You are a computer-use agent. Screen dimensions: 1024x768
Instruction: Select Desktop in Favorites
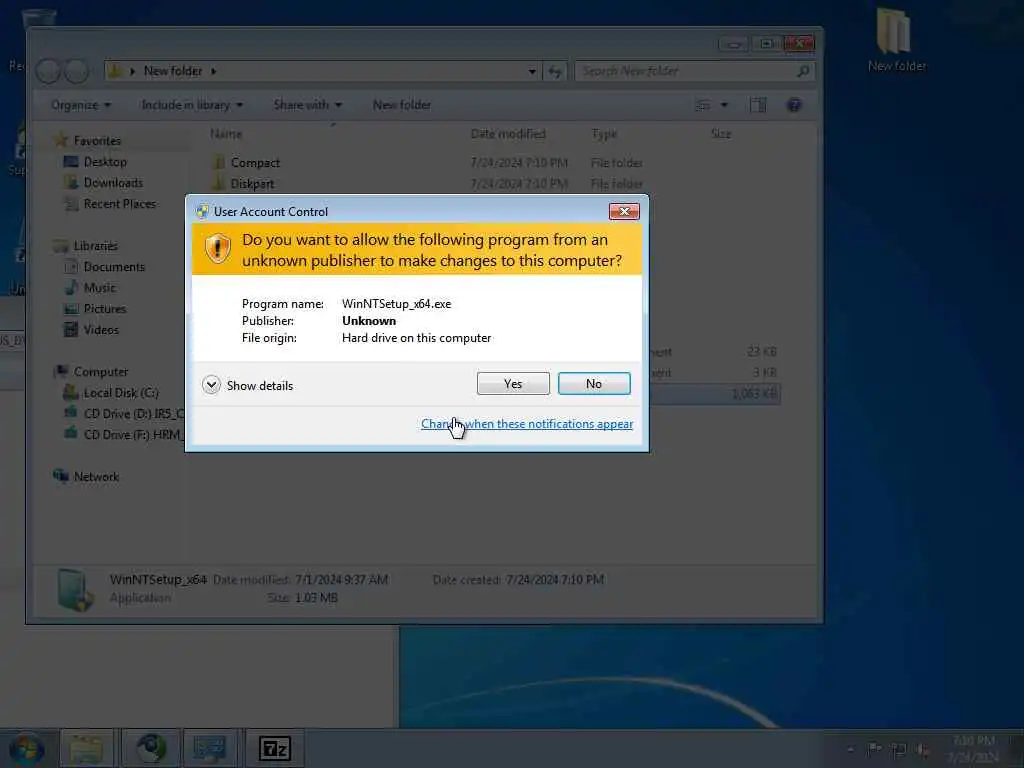(x=104, y=162)
